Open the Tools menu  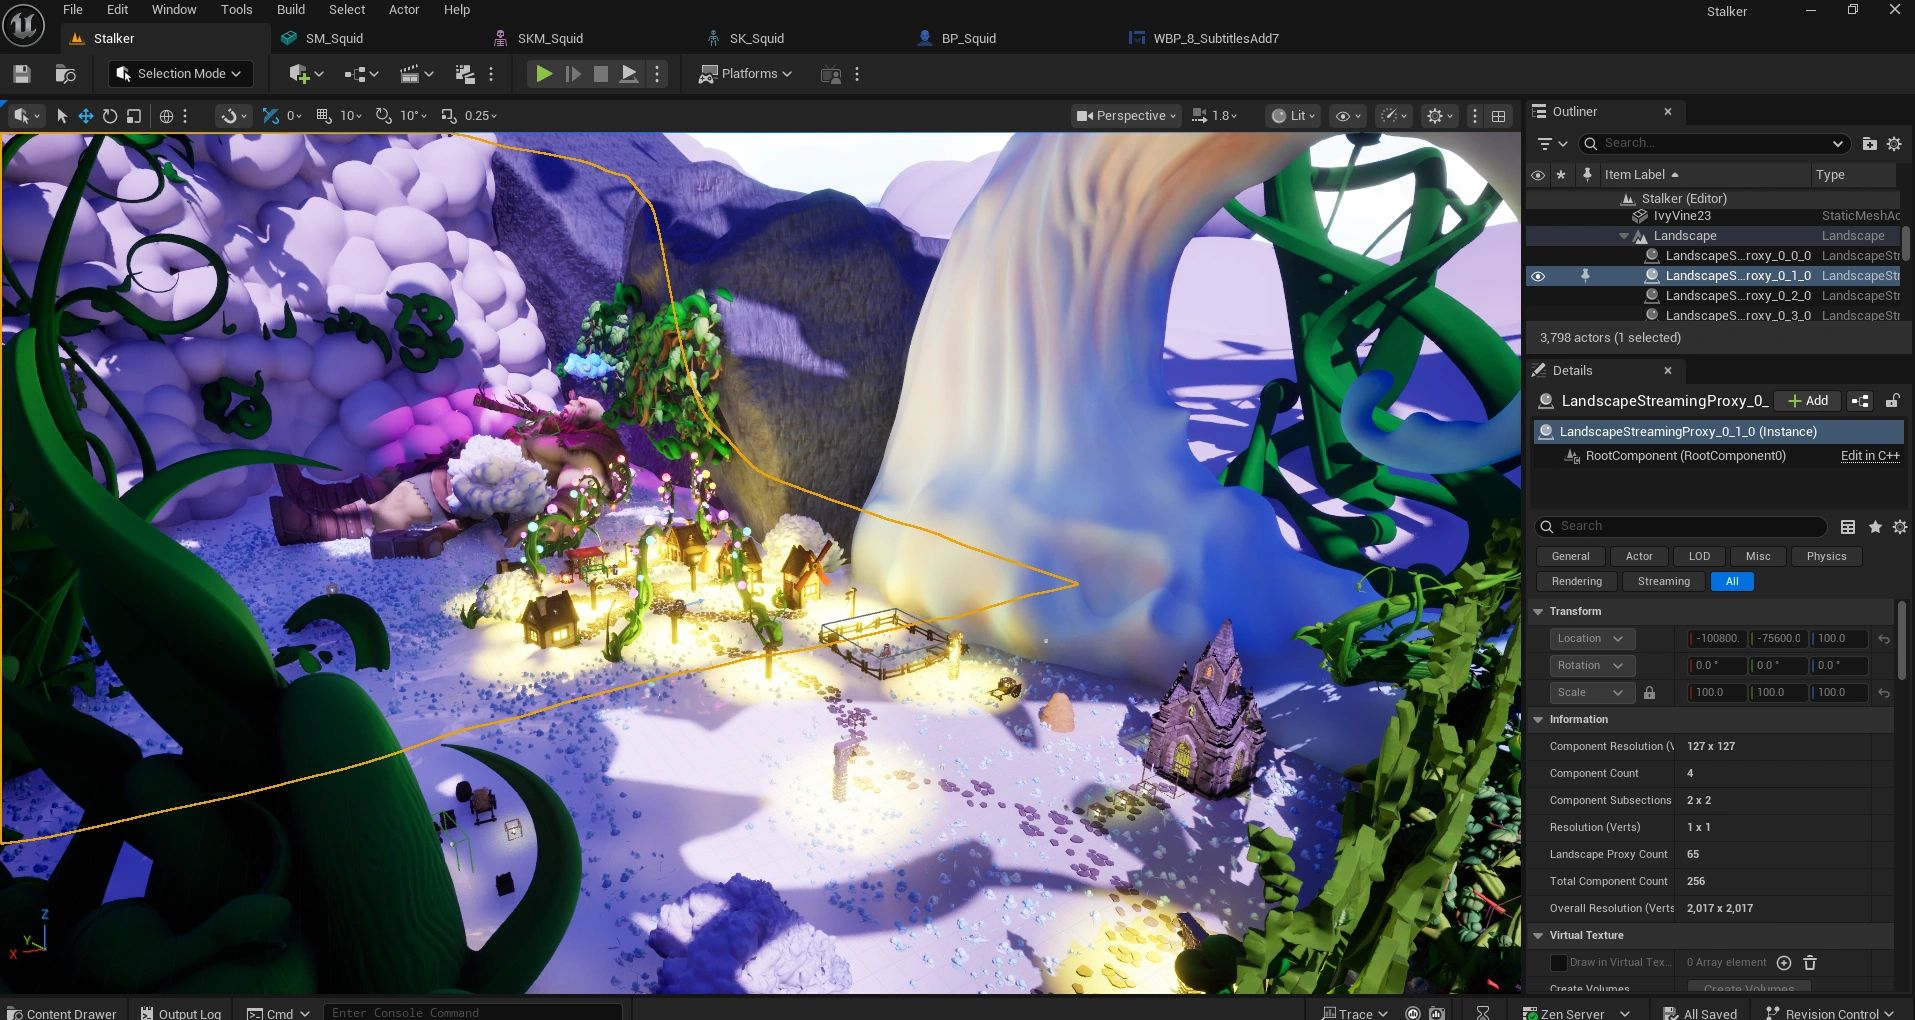coord(236,10)
